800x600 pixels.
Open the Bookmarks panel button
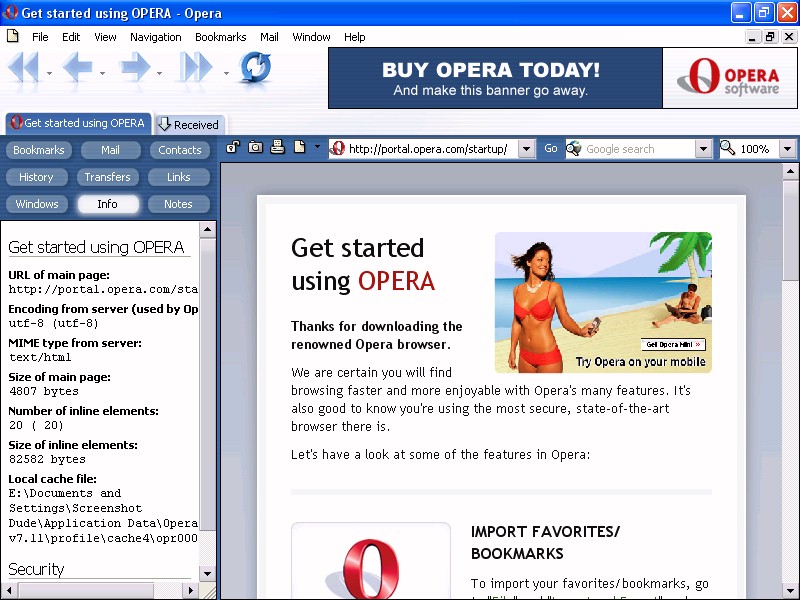click(39, 150)
